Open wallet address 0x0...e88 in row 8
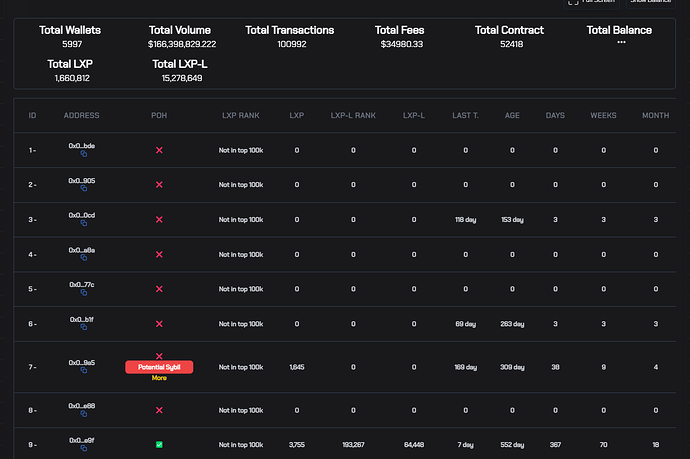This screenshot has height=459, width=690. [x=82, y=405]
